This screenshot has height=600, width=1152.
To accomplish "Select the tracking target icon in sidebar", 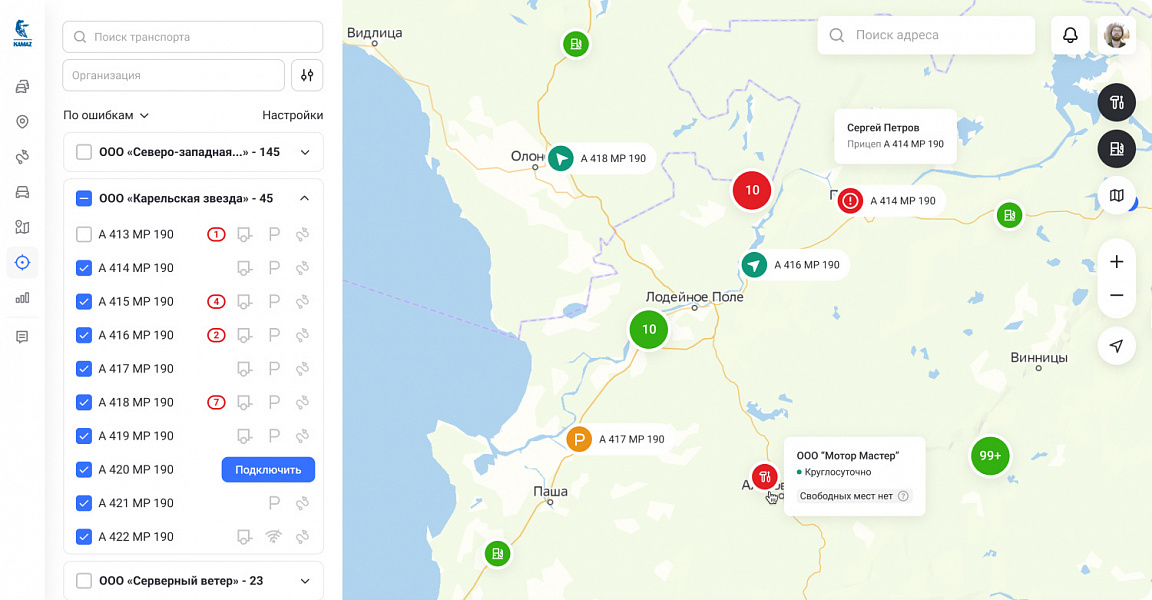I will coord(22,262).
